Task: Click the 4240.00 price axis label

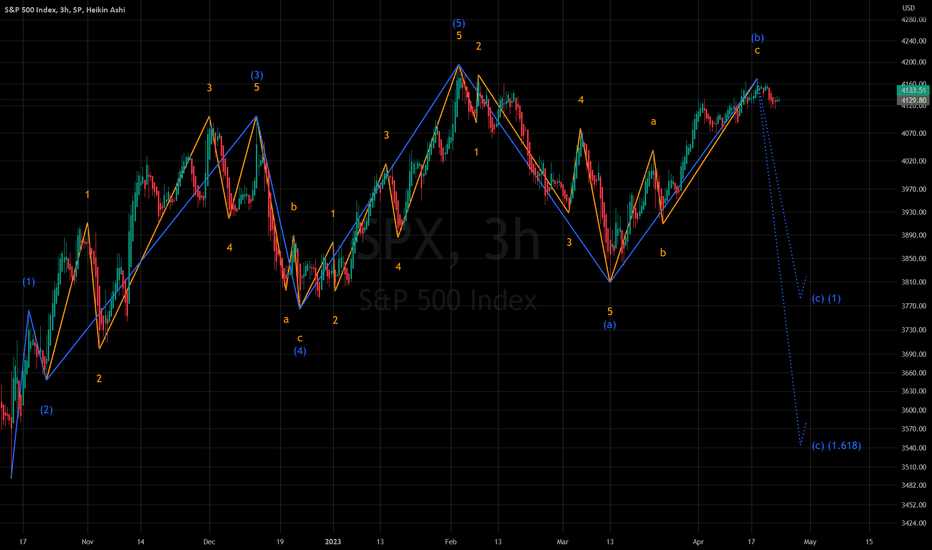Action: pos(914,42)
